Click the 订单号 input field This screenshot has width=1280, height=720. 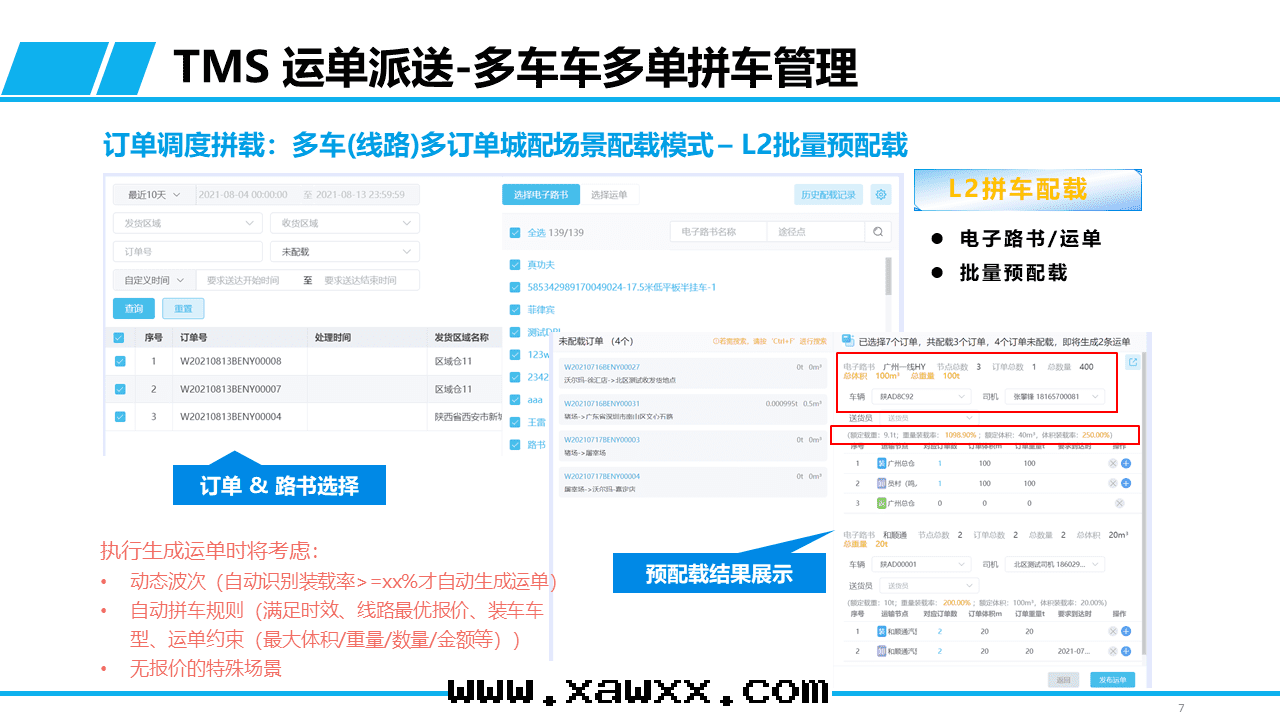tap(187, 252)
